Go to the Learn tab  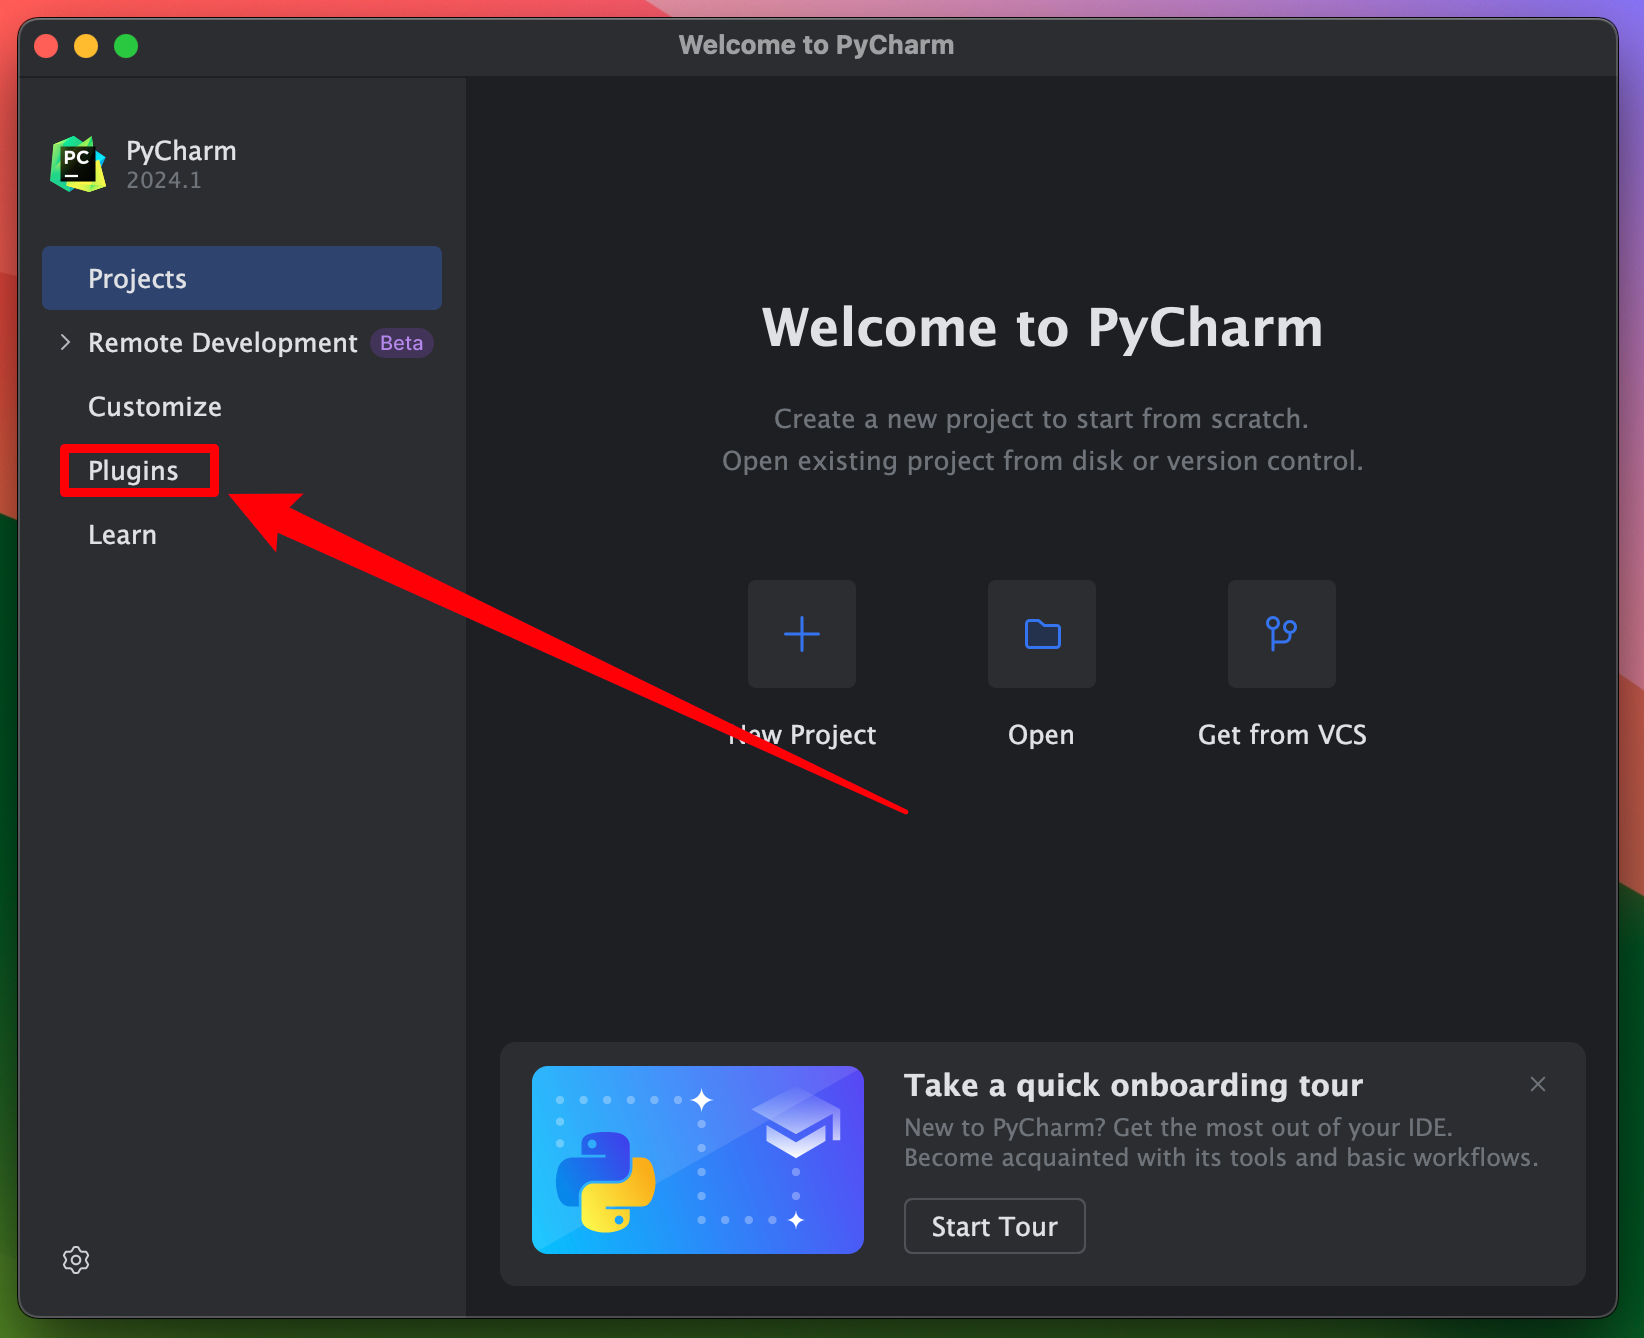122,535
